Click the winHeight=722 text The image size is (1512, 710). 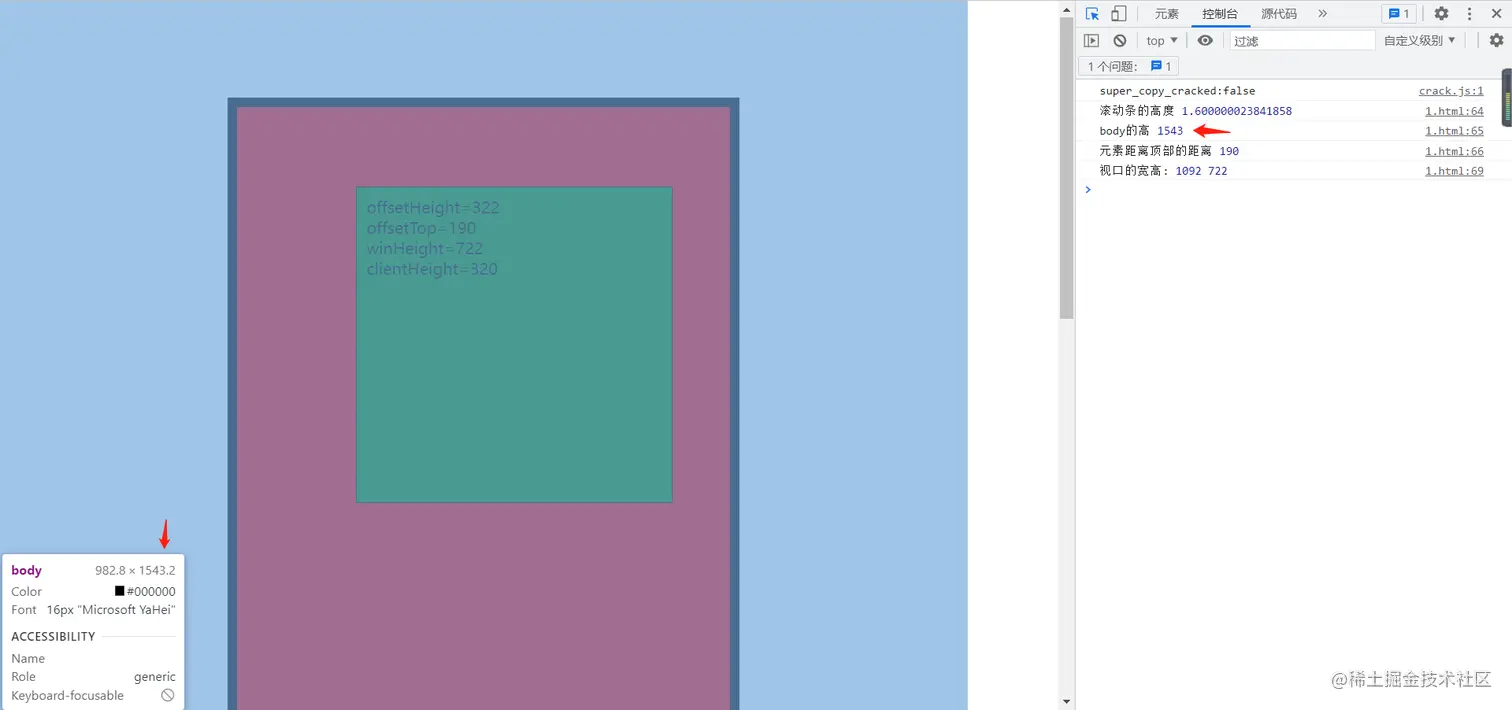(425, 248)
